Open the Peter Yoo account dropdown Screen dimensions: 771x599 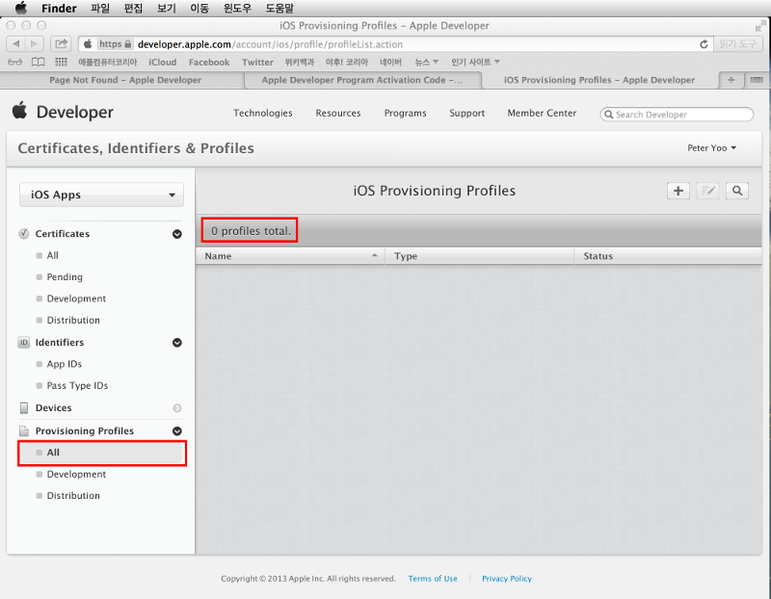tap(711, 148)
